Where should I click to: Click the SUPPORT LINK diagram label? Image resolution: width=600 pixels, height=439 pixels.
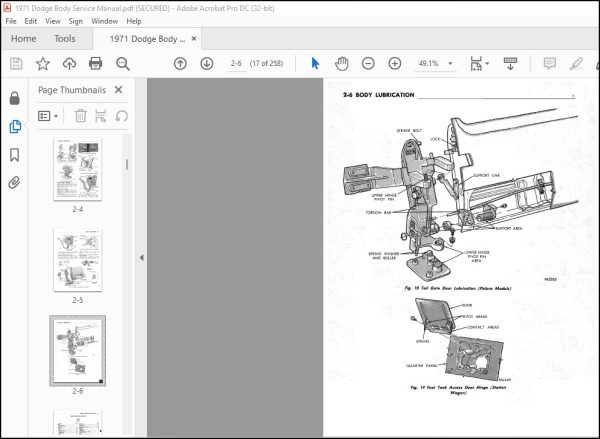tap(487, 175)
